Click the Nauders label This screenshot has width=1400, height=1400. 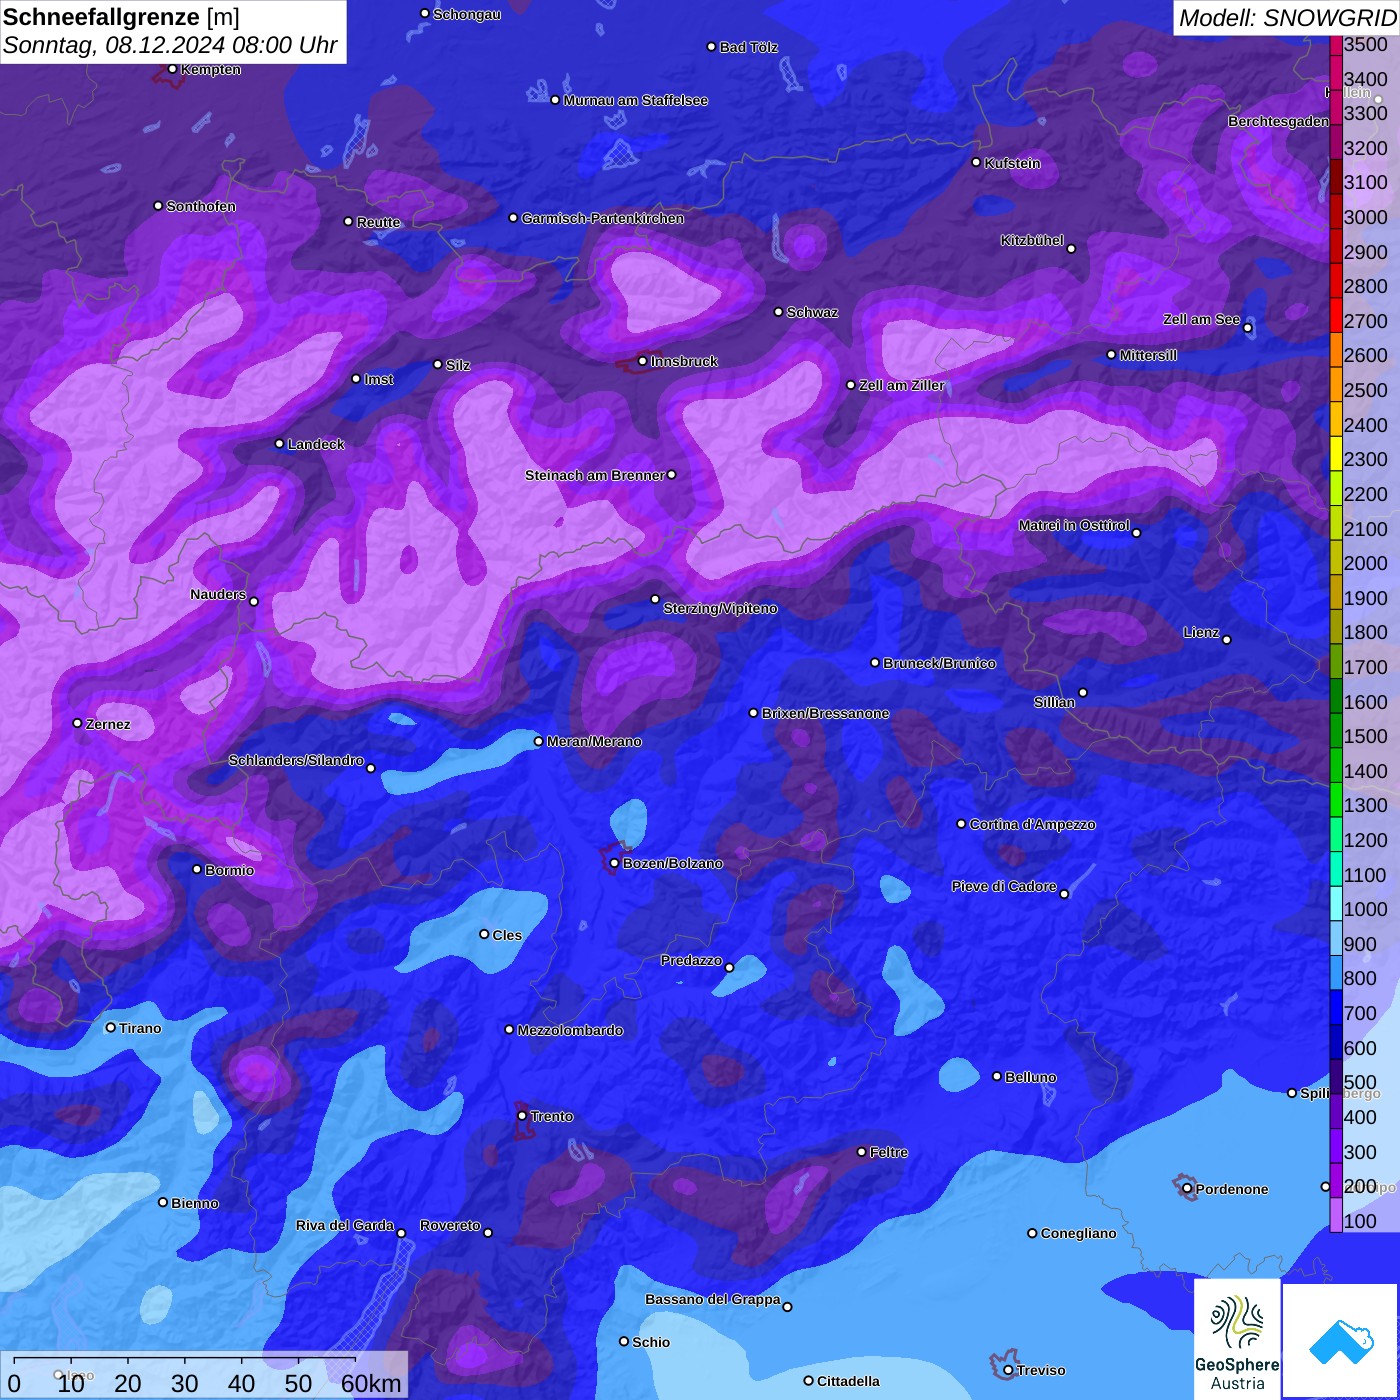[x=218, y=594]
